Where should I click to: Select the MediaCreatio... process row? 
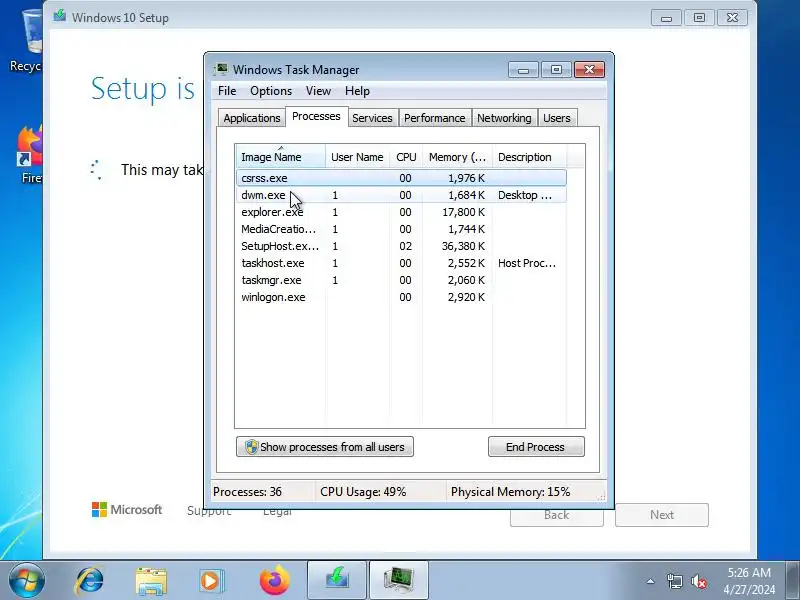pos(401,229)
